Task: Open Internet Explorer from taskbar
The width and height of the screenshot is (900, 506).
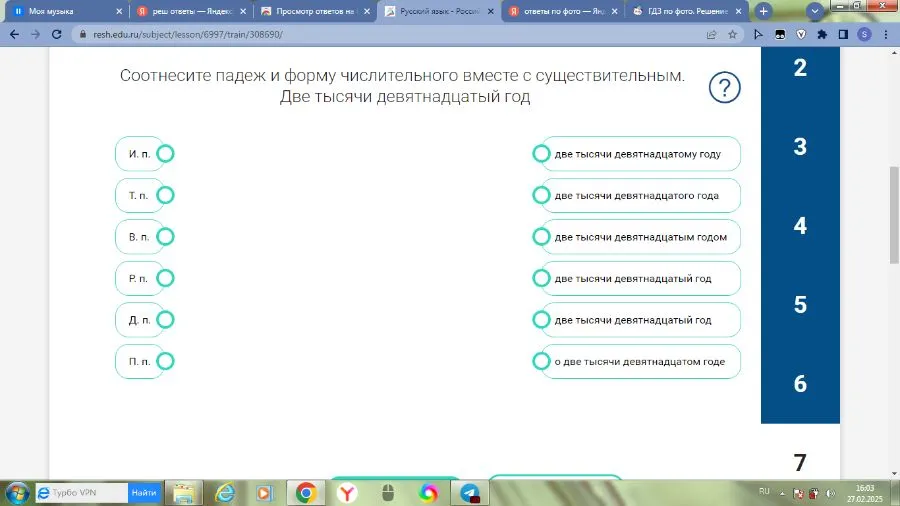Action: pyautogui.click(x=224, y=493)
